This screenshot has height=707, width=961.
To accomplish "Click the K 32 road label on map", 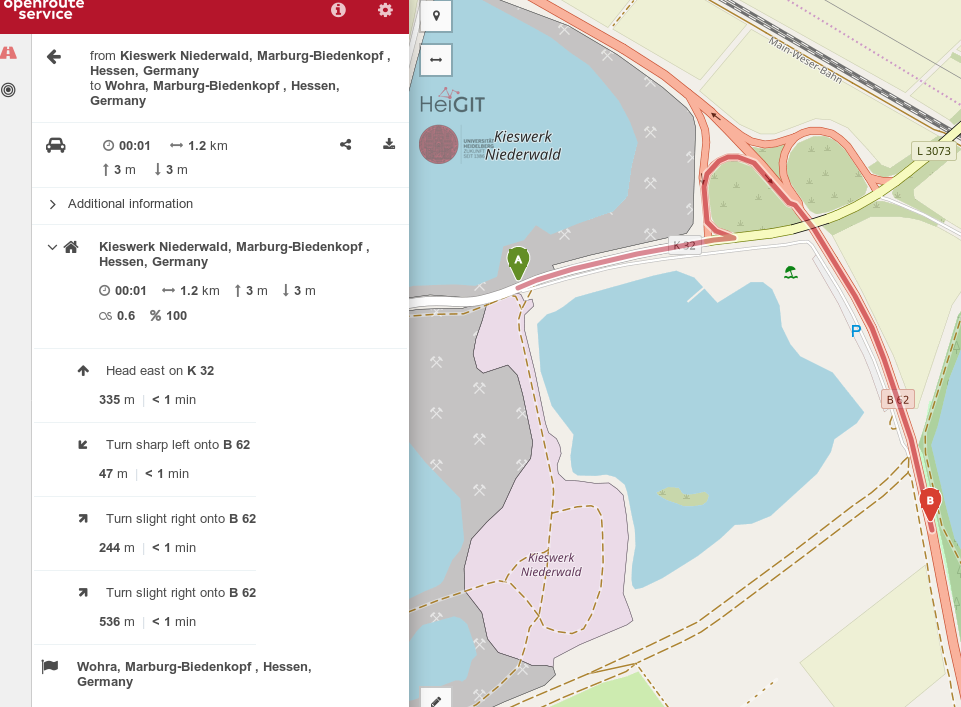I will (x=685, y=246).
